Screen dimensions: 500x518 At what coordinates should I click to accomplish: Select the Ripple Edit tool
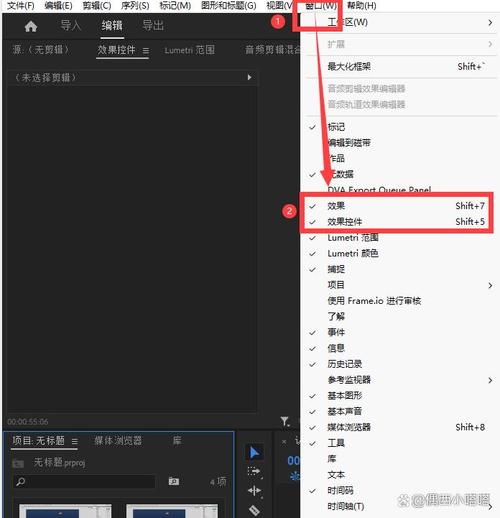(255, 491)
